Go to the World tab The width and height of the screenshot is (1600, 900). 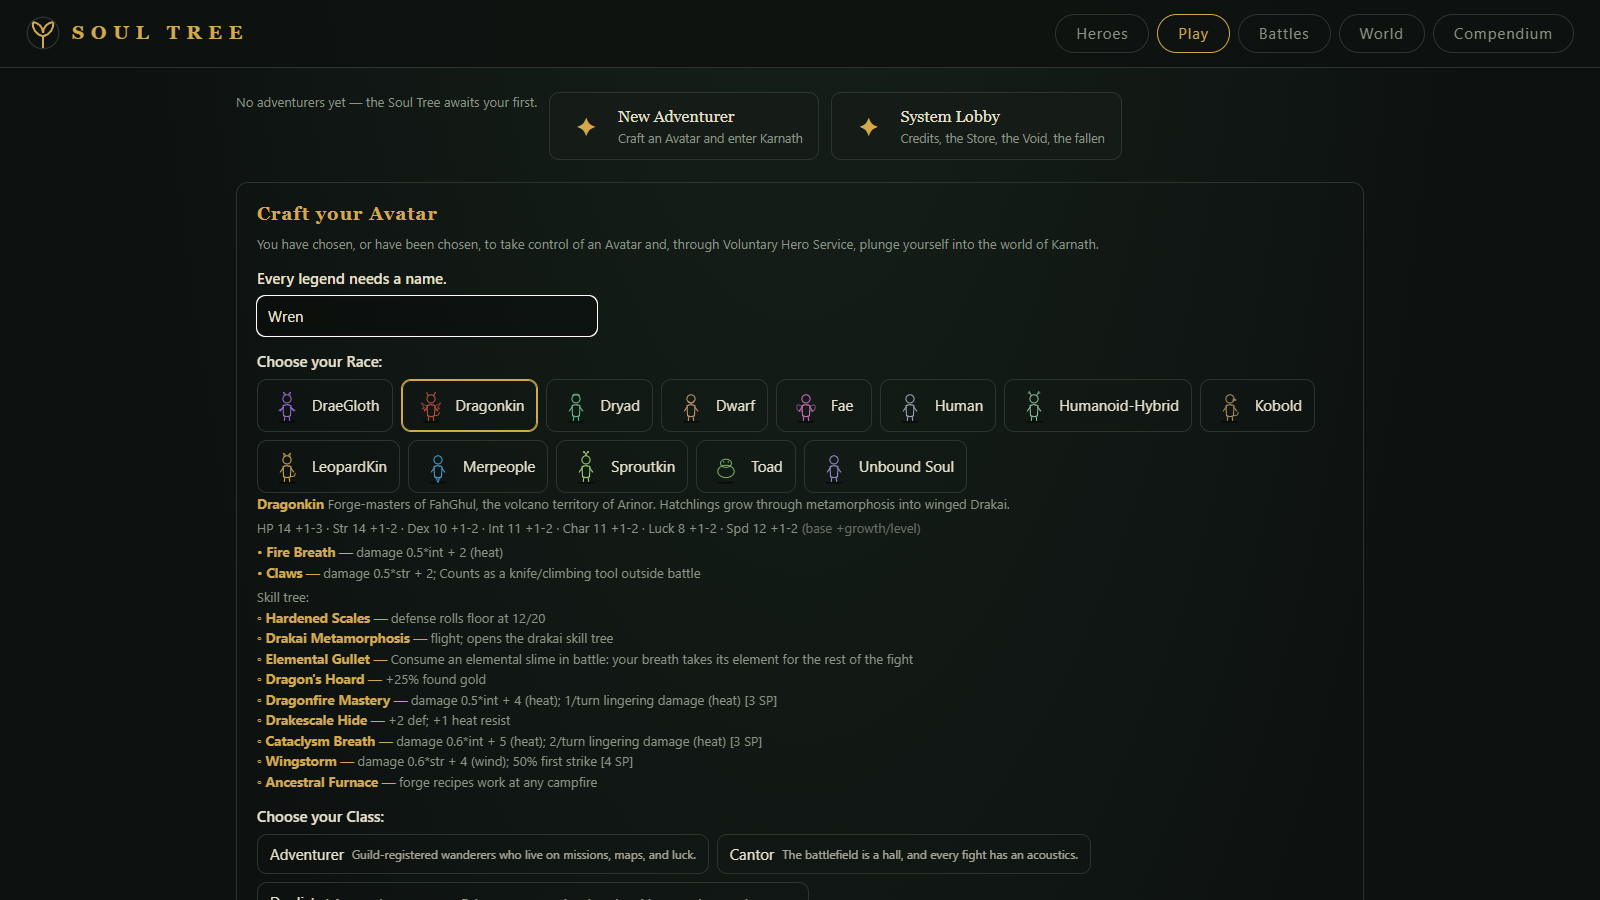click(1381, 34)
